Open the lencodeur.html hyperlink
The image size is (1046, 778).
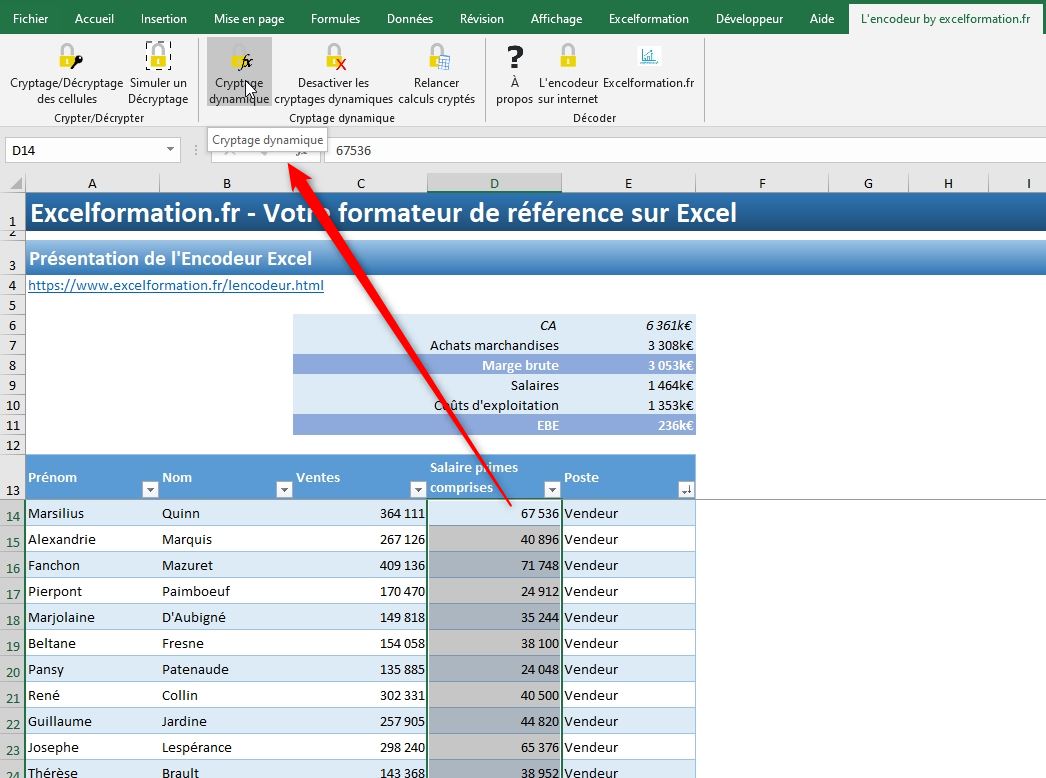[175, 285]
